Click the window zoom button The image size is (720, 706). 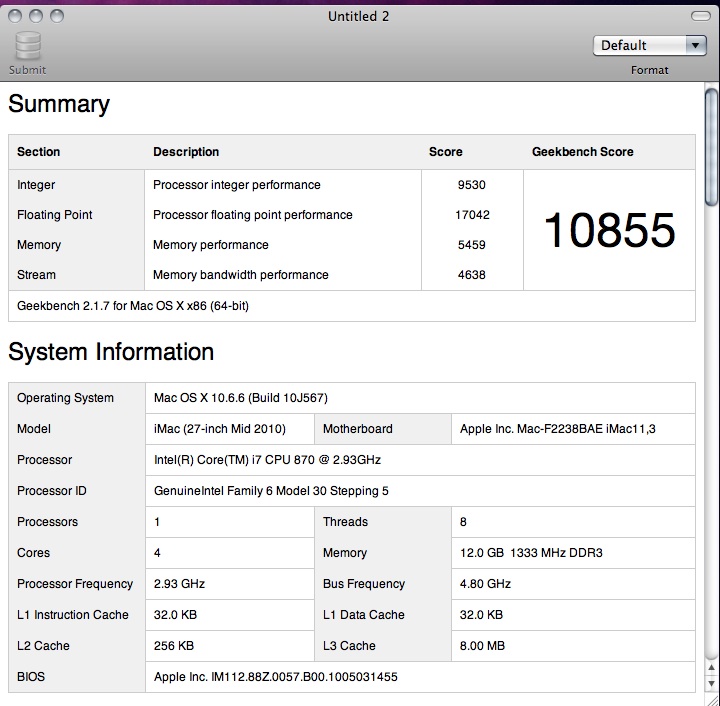[x=57, y=16]
